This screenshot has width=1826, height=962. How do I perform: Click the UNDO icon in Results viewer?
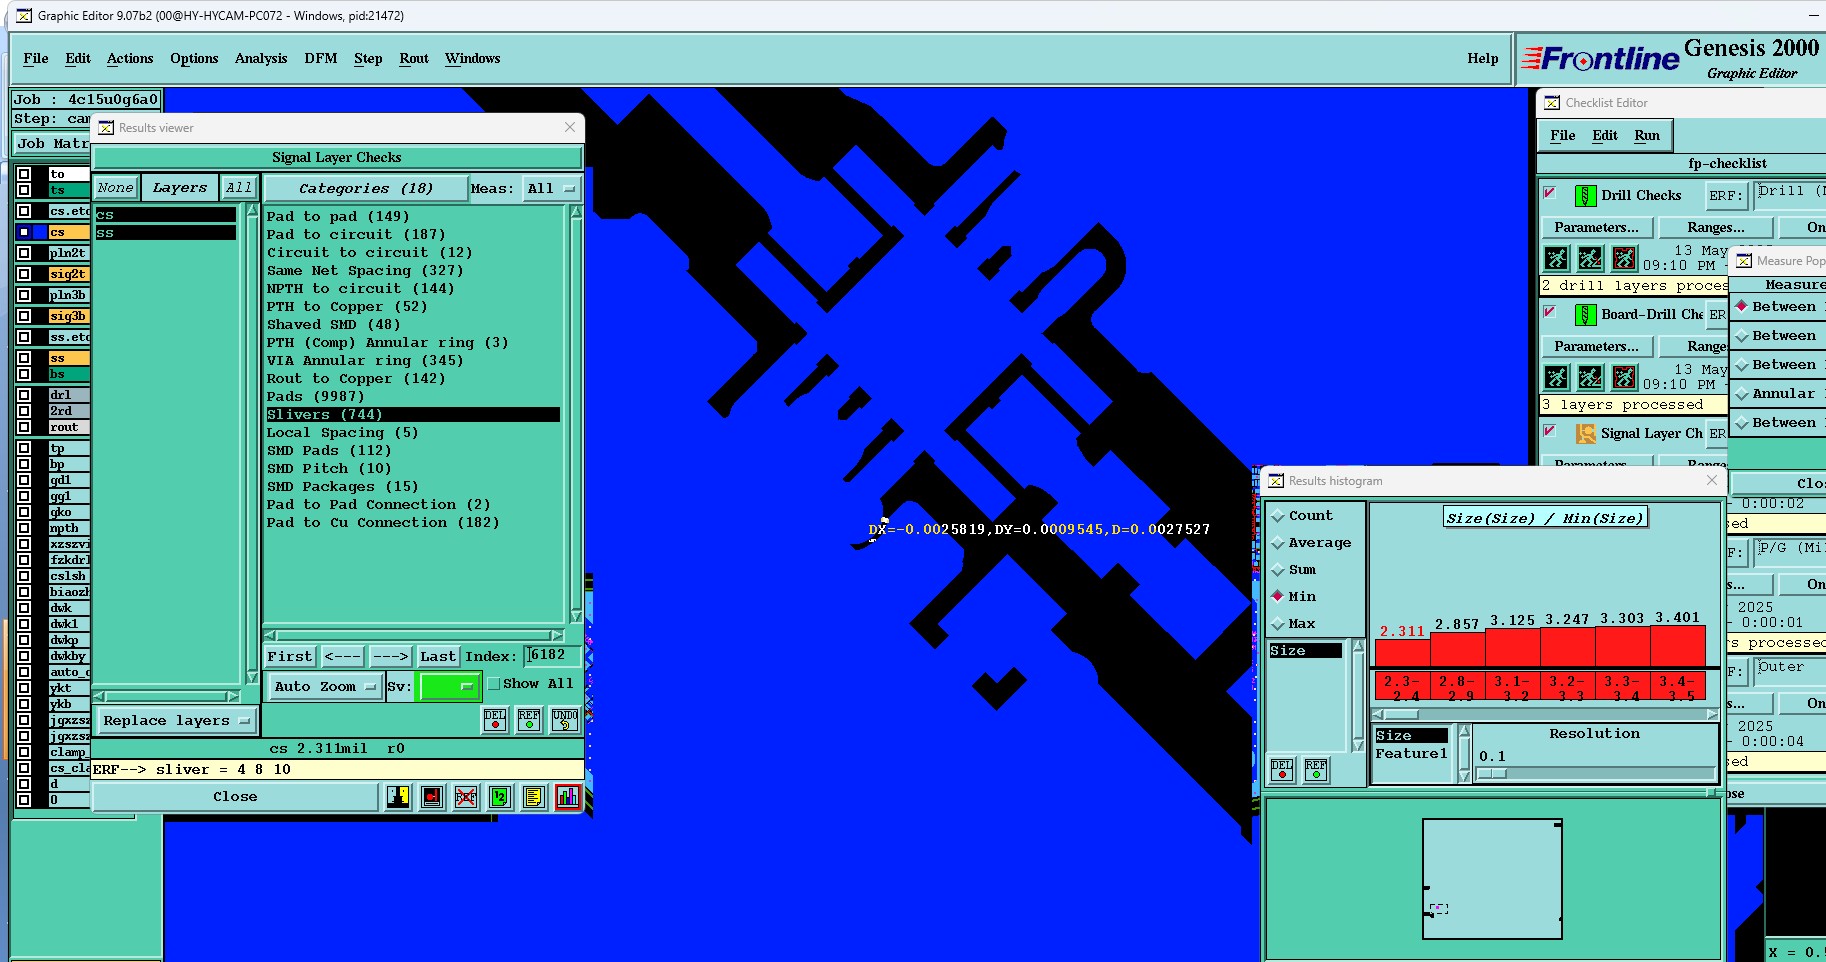[x=564, y=720]
